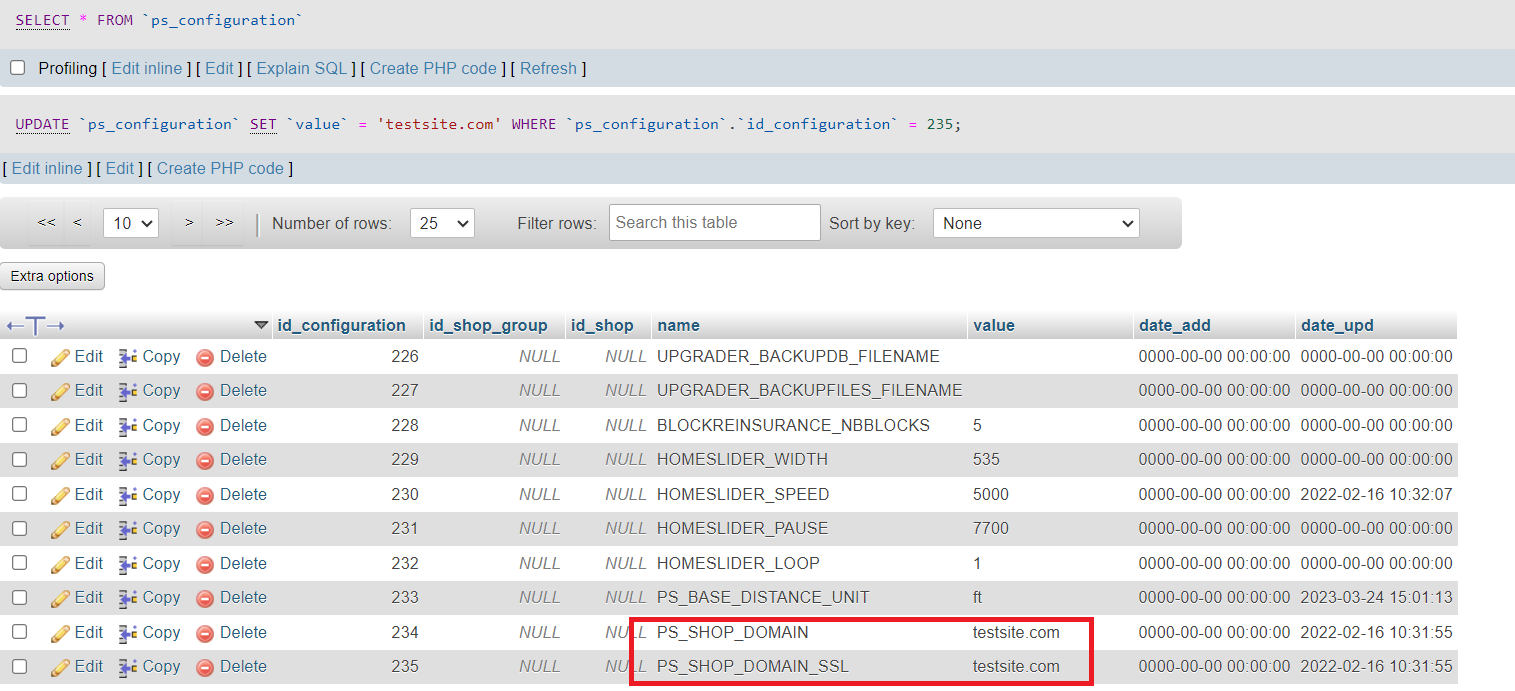Click the date_upd 2023-03-24 15:01:13 cell
This screenshot has height=691, width=1515.
click(1376, 598)
